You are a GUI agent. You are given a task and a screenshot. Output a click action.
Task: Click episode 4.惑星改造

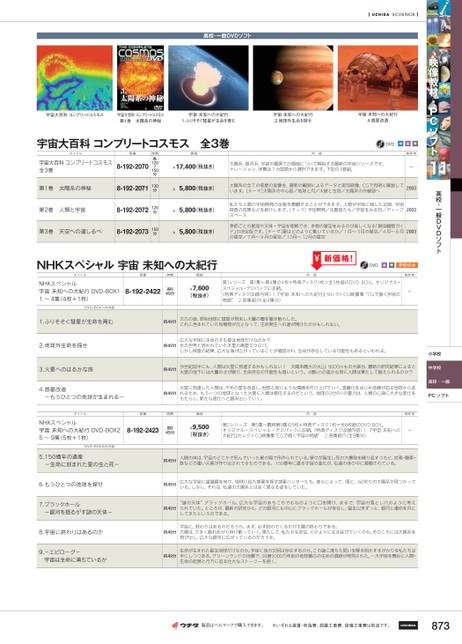pos(81,393)
